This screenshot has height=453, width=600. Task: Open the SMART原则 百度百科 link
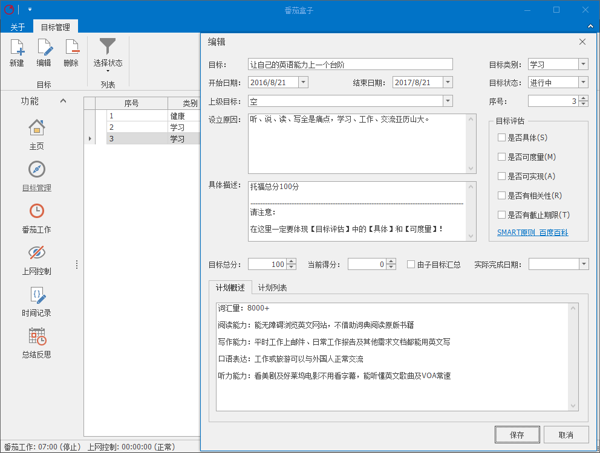pos(532,233)
